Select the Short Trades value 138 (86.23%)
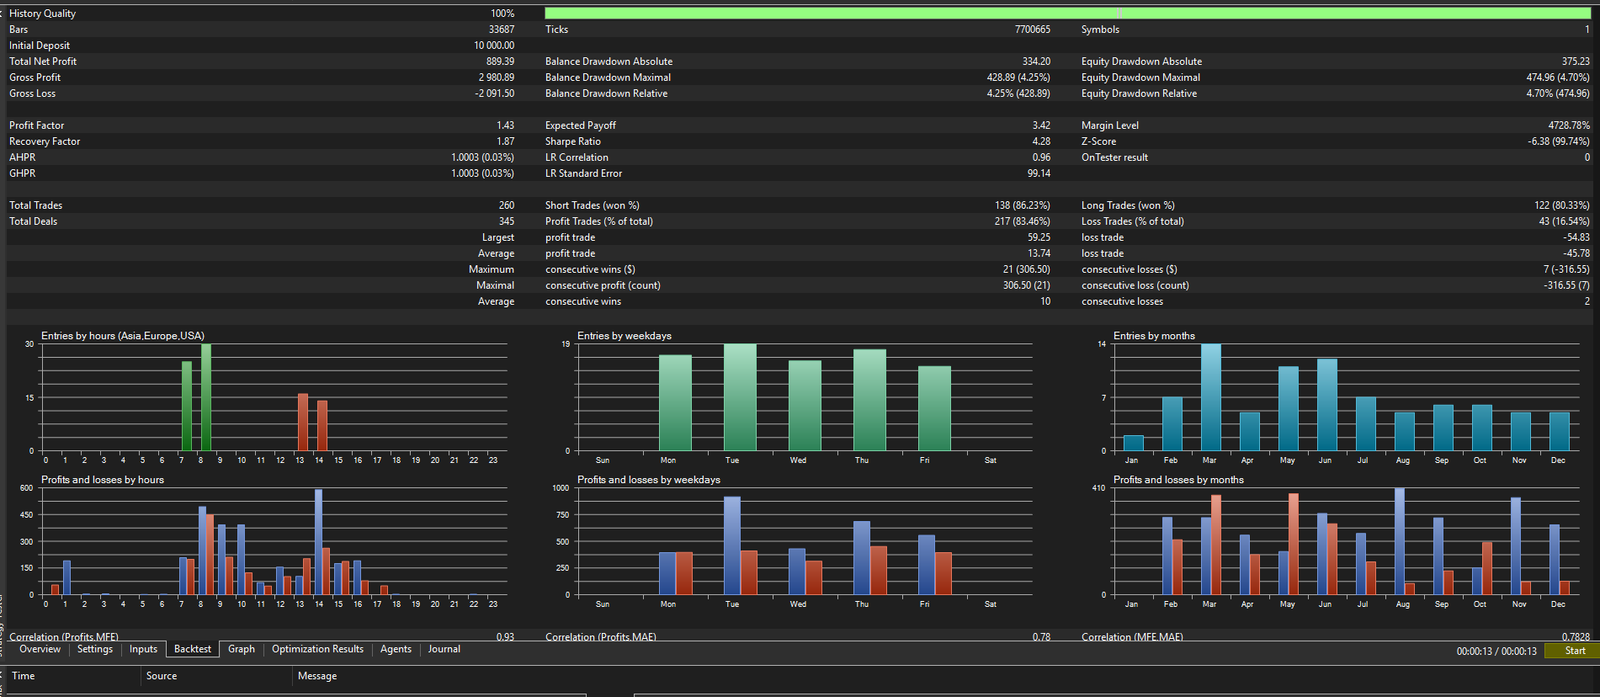 point(1022,205)
